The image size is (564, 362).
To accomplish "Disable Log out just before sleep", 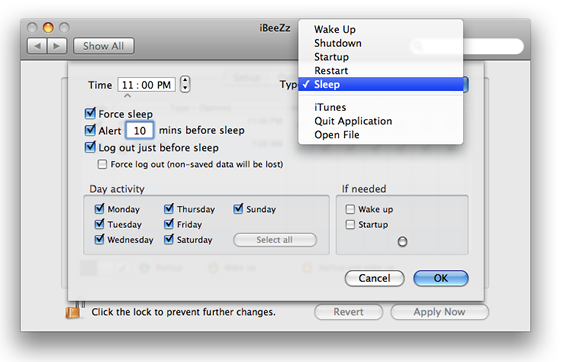I will [x=90, y=147].
